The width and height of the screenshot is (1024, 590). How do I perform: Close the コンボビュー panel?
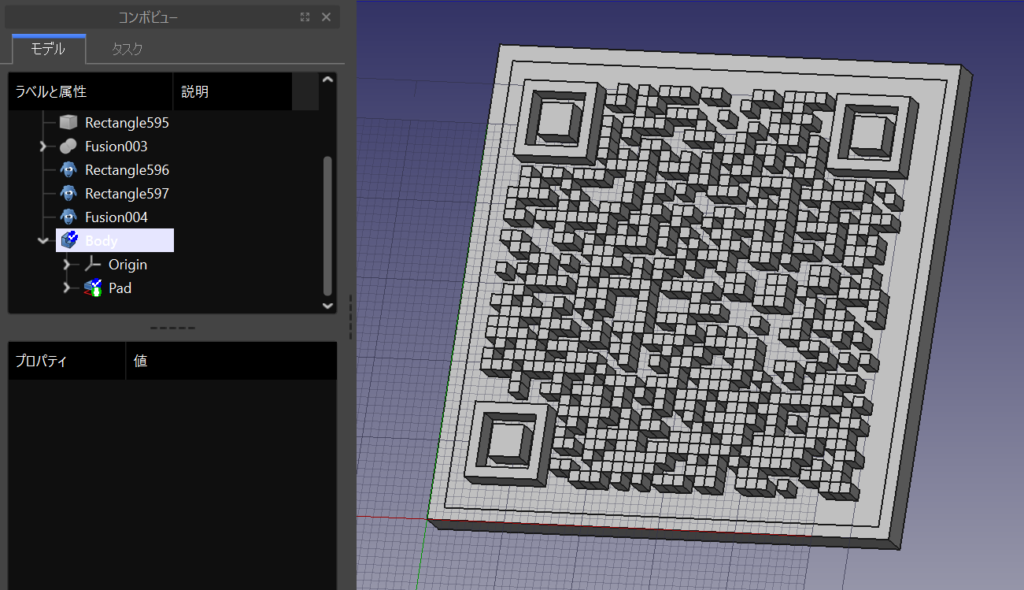pyautogui.click(x=326, y=17)
